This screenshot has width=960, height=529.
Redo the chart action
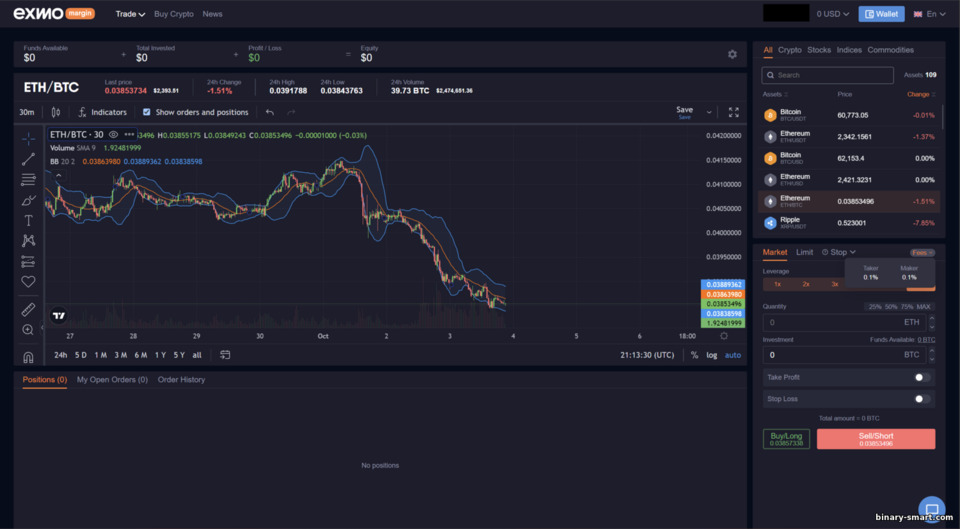pyautogui.click(x=291, y=112)
